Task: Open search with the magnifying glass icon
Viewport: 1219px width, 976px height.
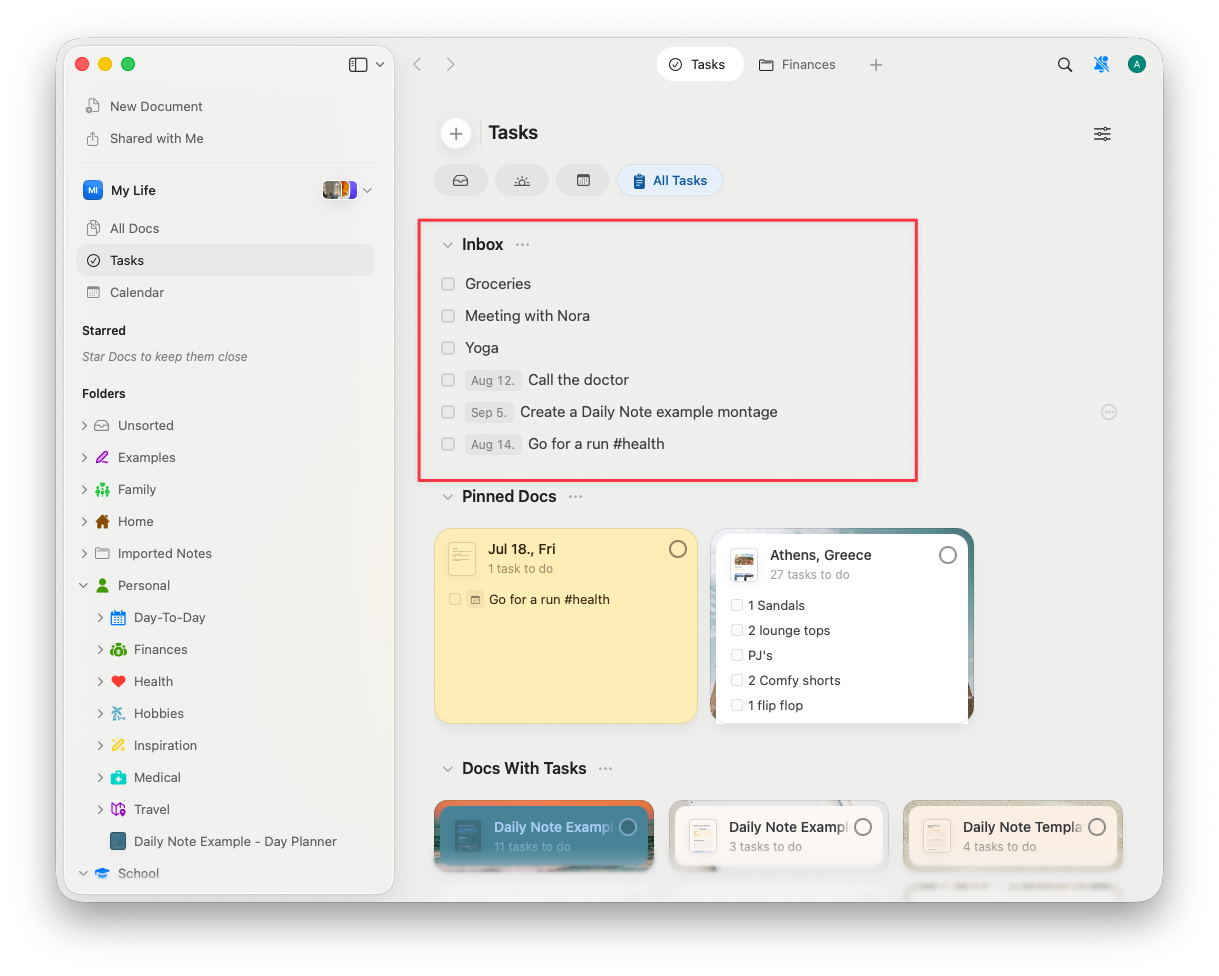Action: (x=1064, y=64)
